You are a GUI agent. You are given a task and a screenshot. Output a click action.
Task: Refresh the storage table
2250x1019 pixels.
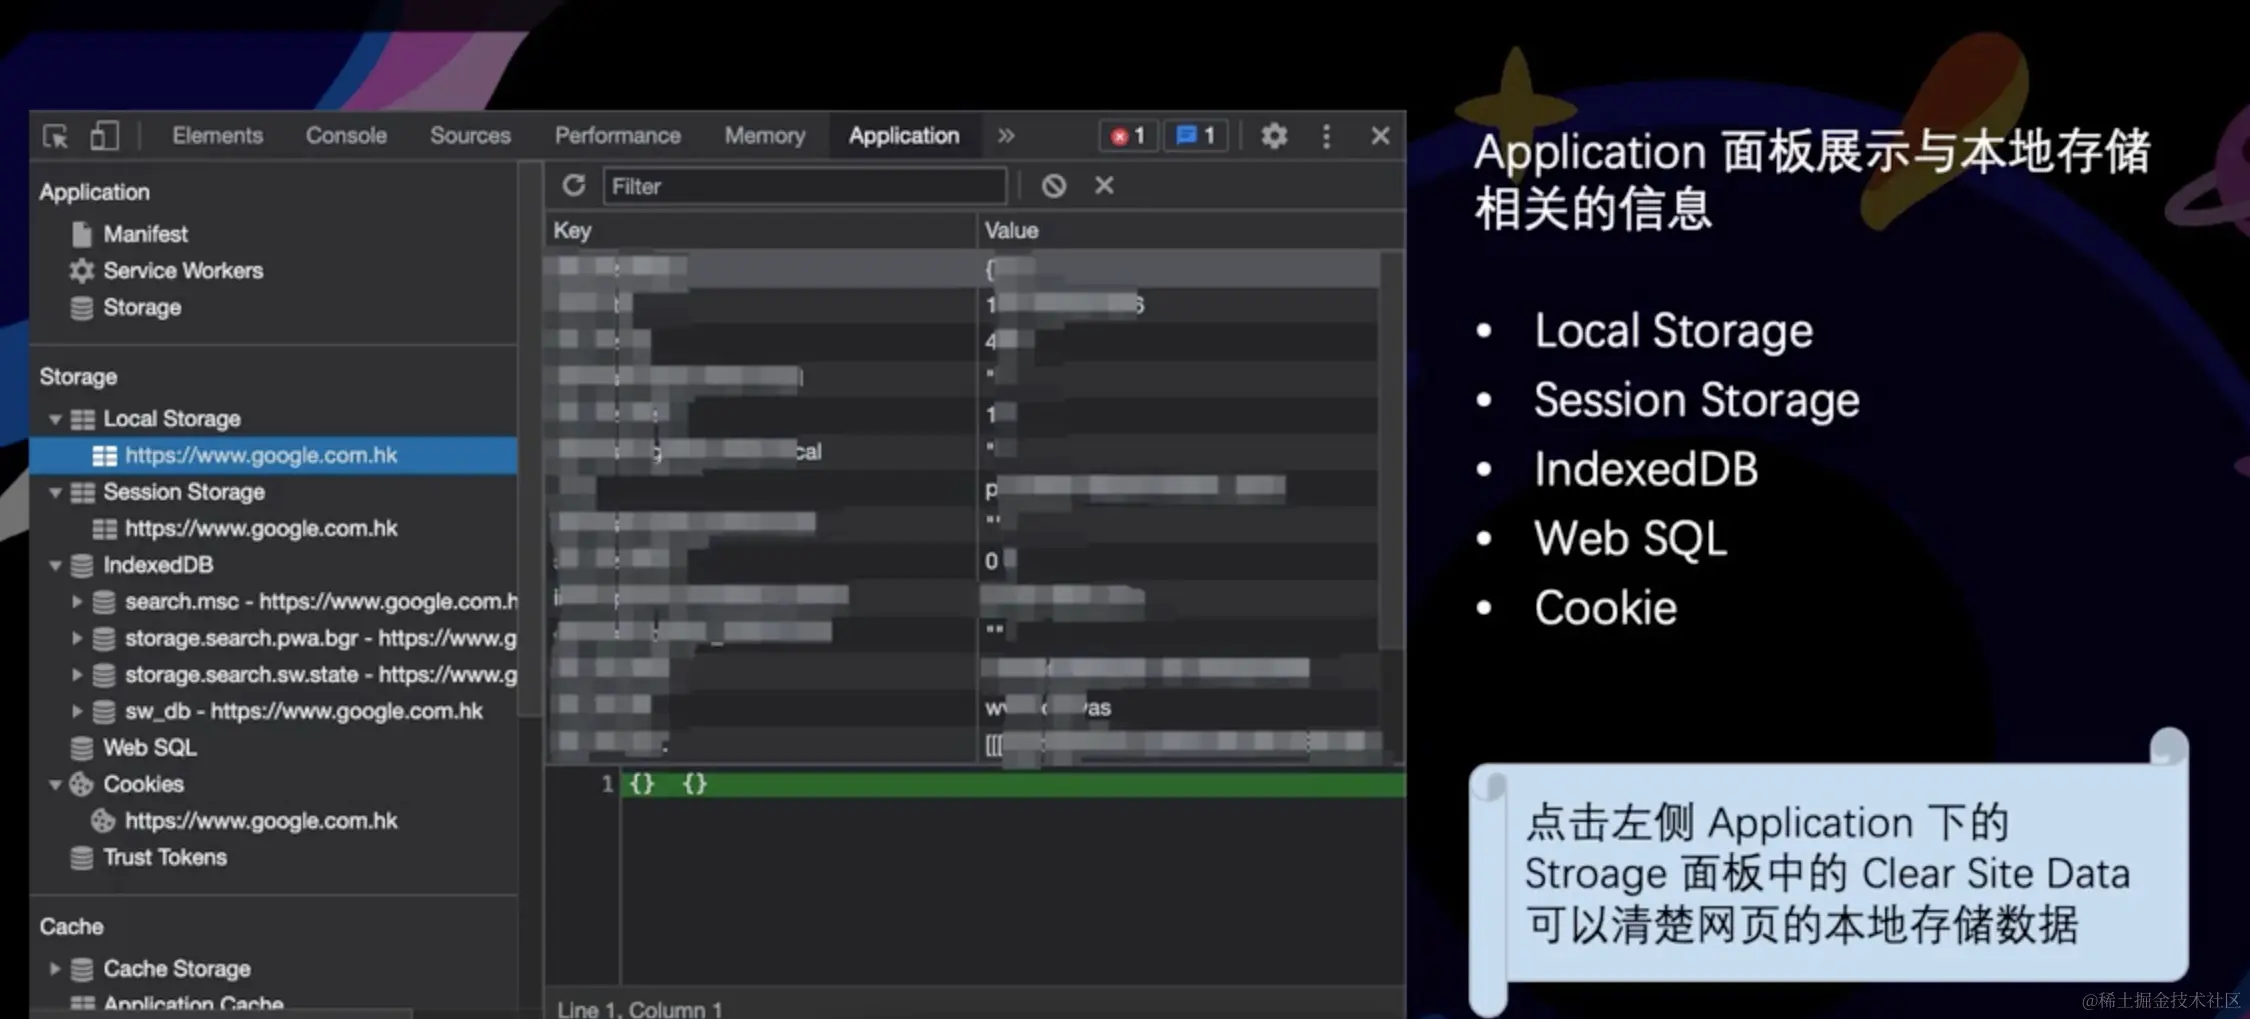pyautogui.click(x=574, y=186)
